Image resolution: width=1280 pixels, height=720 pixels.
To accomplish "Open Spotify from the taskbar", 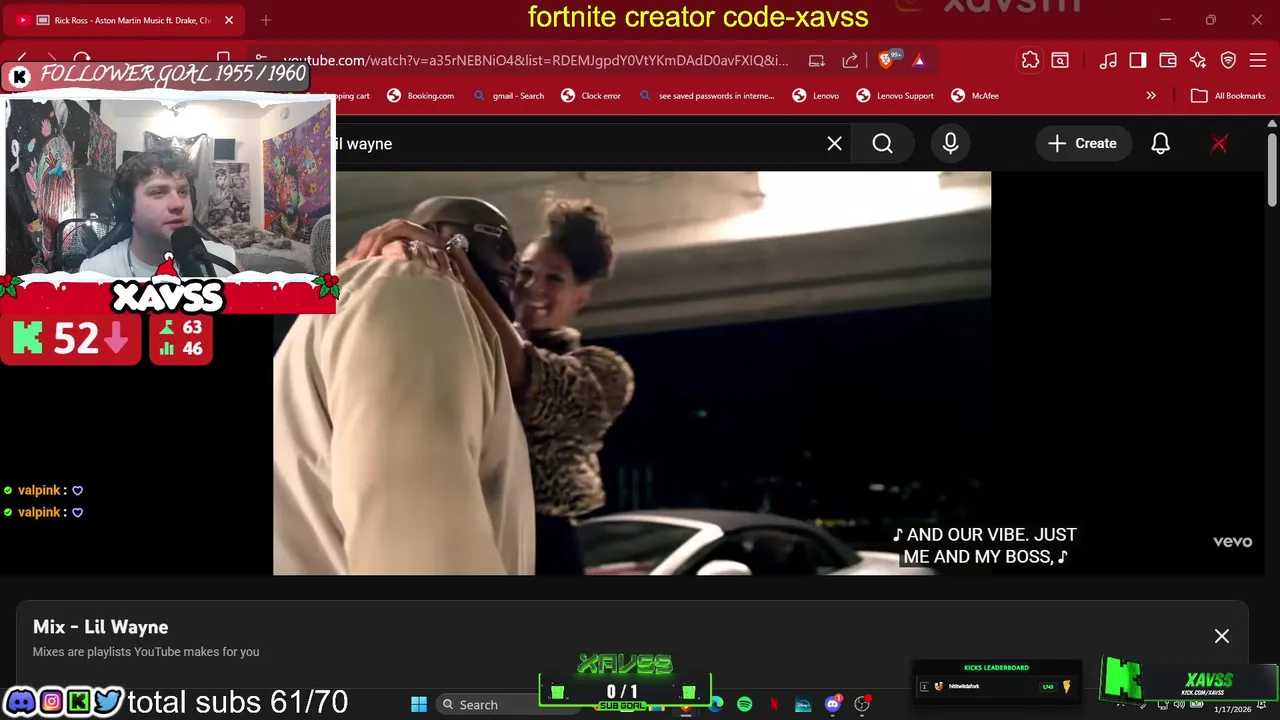I will (744, 704).
